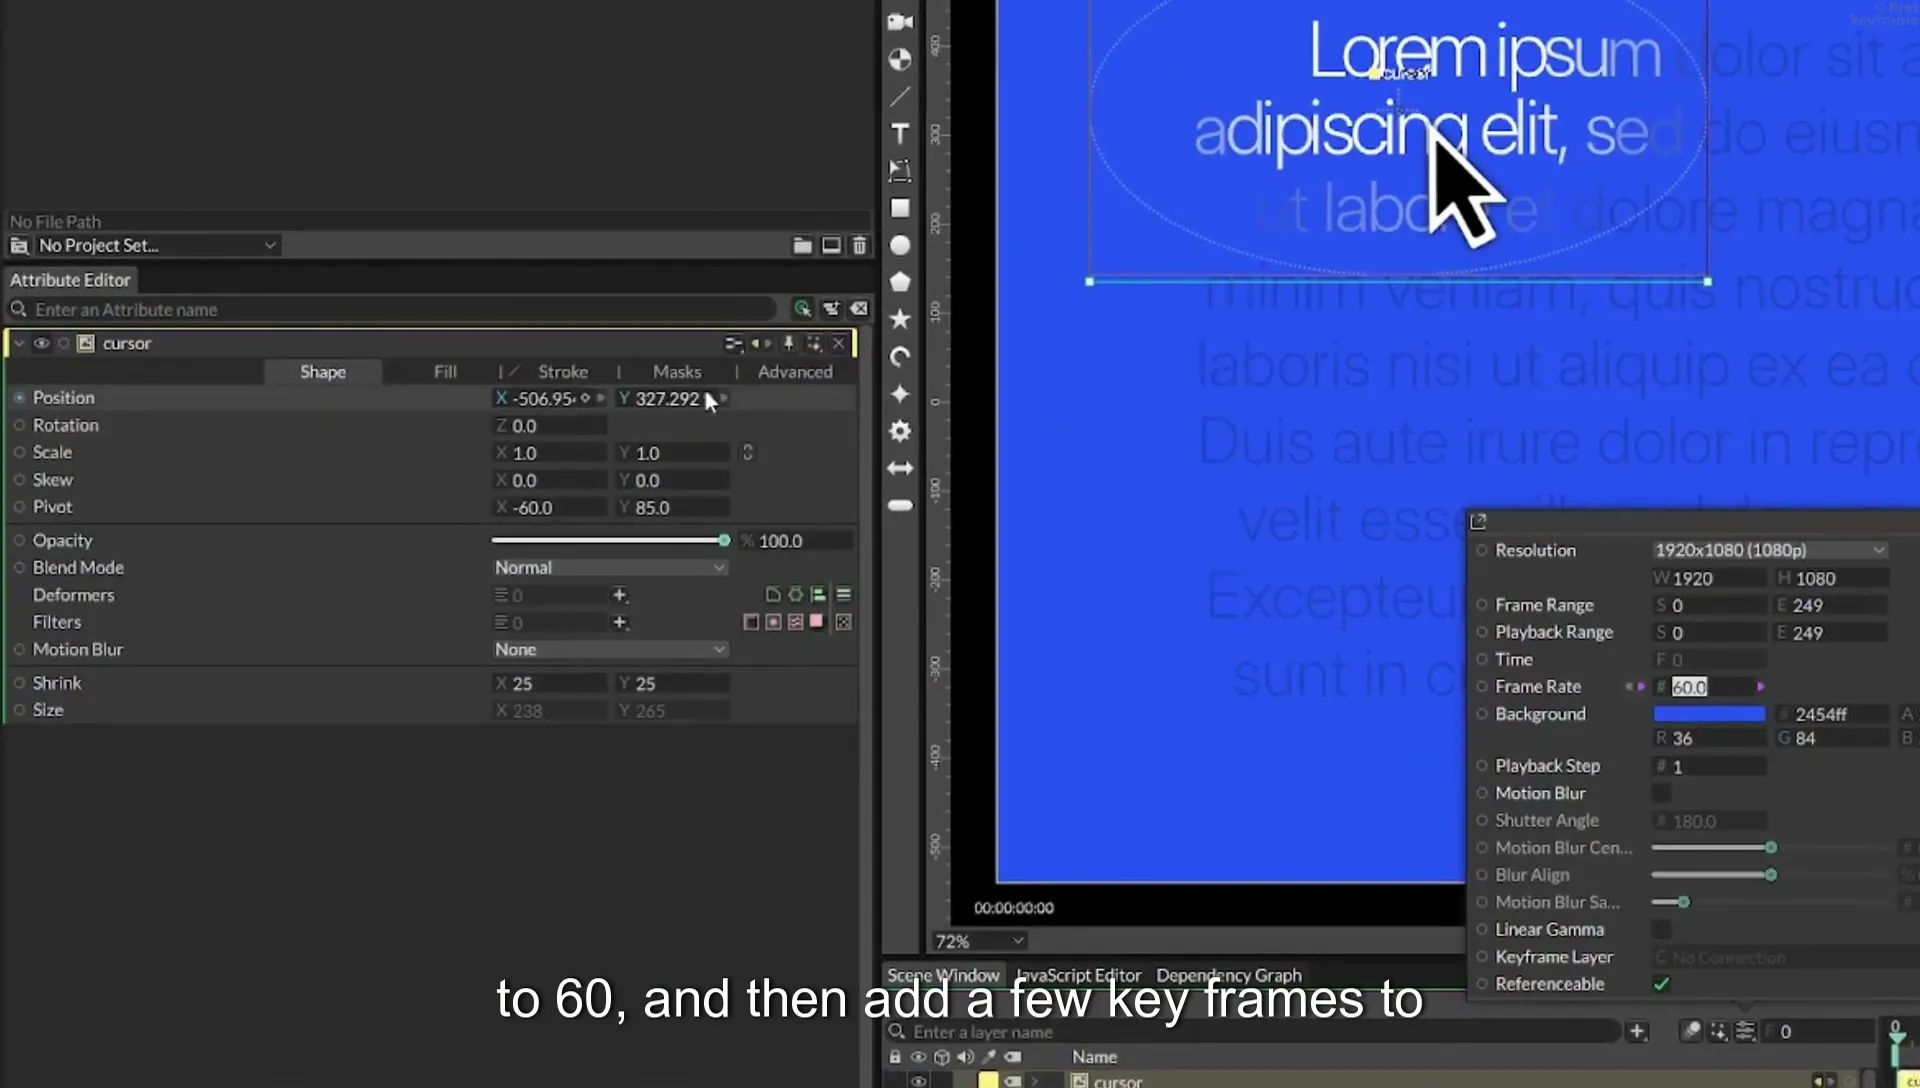Select the Polygon shape tool
Screen dimensions: 1920x1088
(900, 282)
